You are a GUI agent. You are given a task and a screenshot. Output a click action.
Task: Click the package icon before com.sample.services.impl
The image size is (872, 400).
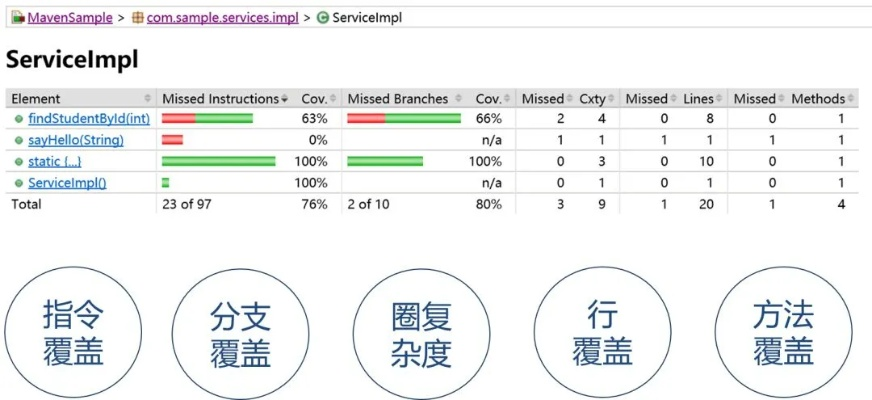(138, 18)
